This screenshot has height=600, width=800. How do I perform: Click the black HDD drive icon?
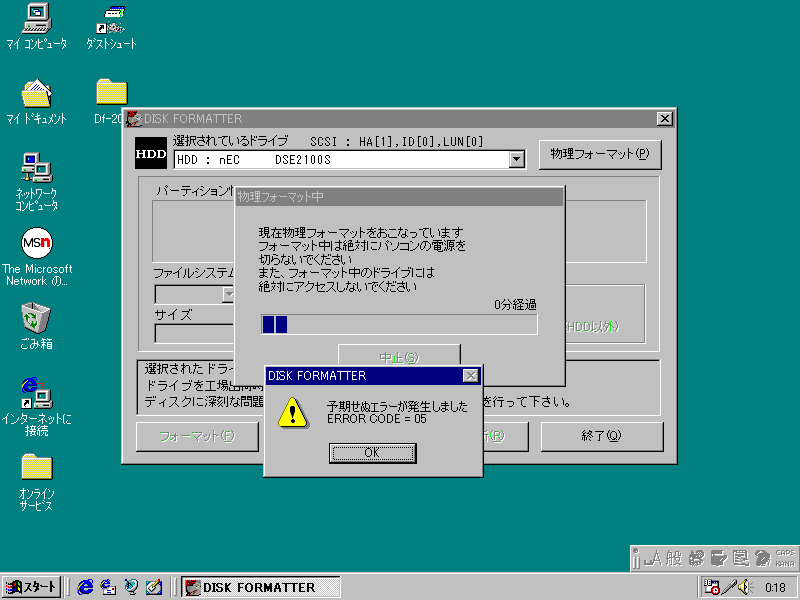[151, 154]
